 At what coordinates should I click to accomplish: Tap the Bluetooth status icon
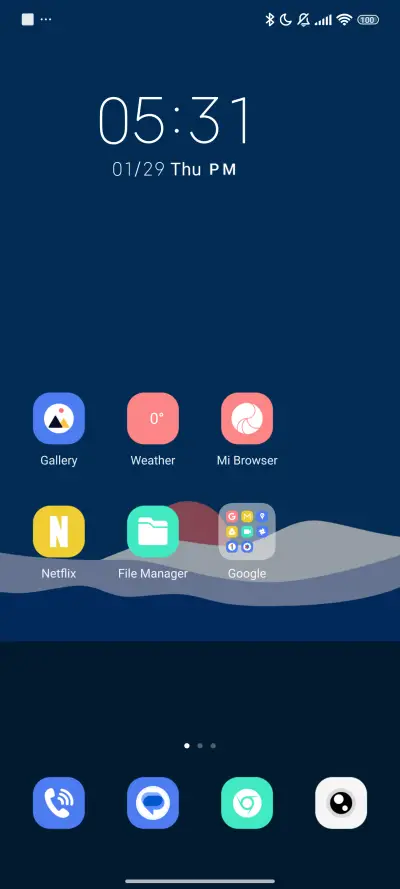pyautogui.click(x=270, y=20)
